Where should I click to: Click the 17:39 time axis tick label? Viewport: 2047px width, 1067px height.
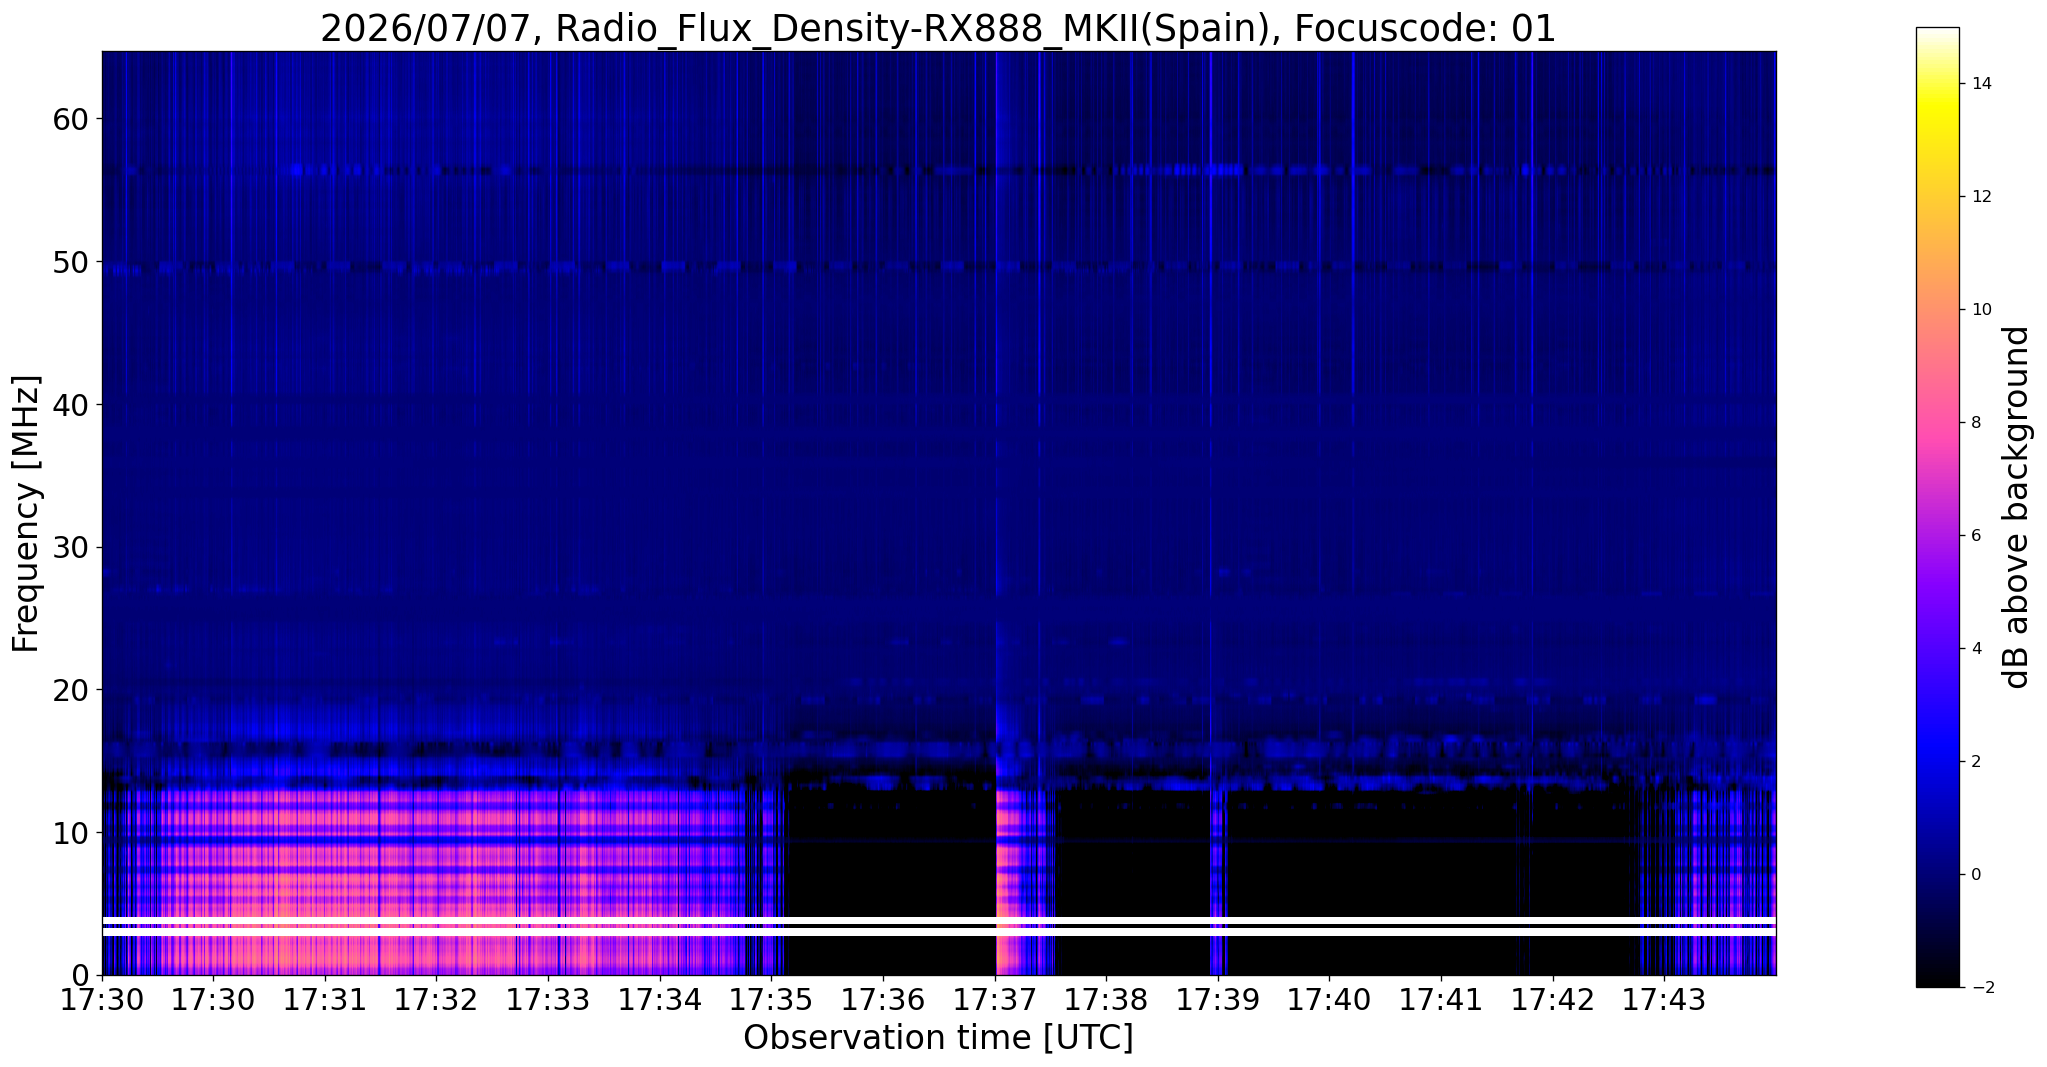point(1217,999)
